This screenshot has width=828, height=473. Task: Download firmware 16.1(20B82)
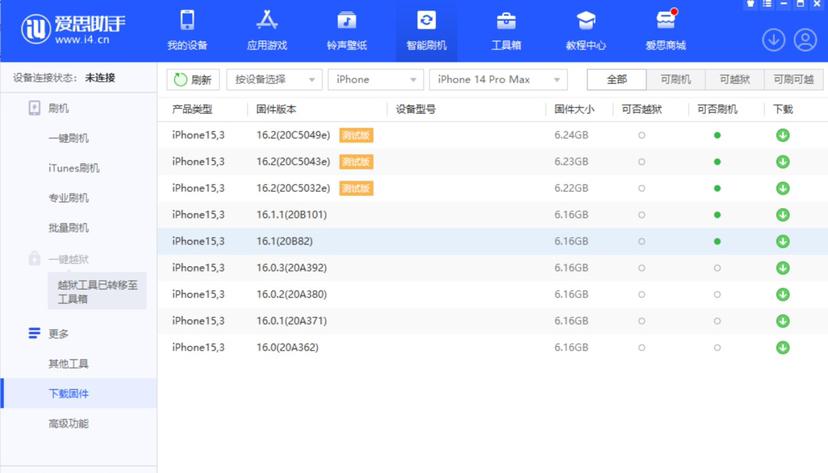pos(783,241)
